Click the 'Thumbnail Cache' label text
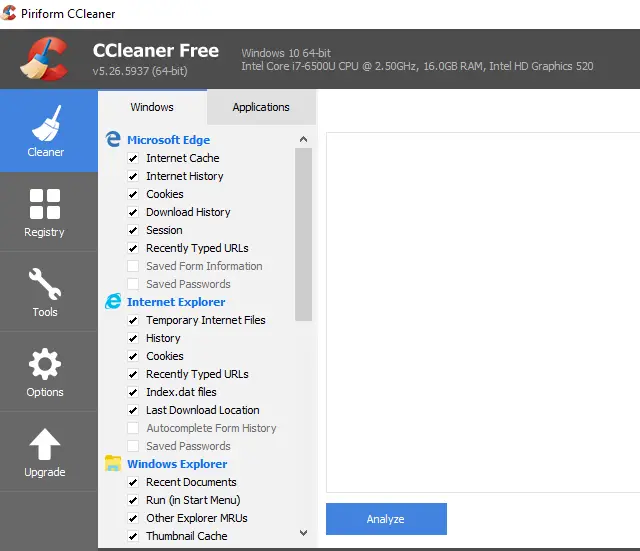The image size is (640, 551). coord(187,536)
